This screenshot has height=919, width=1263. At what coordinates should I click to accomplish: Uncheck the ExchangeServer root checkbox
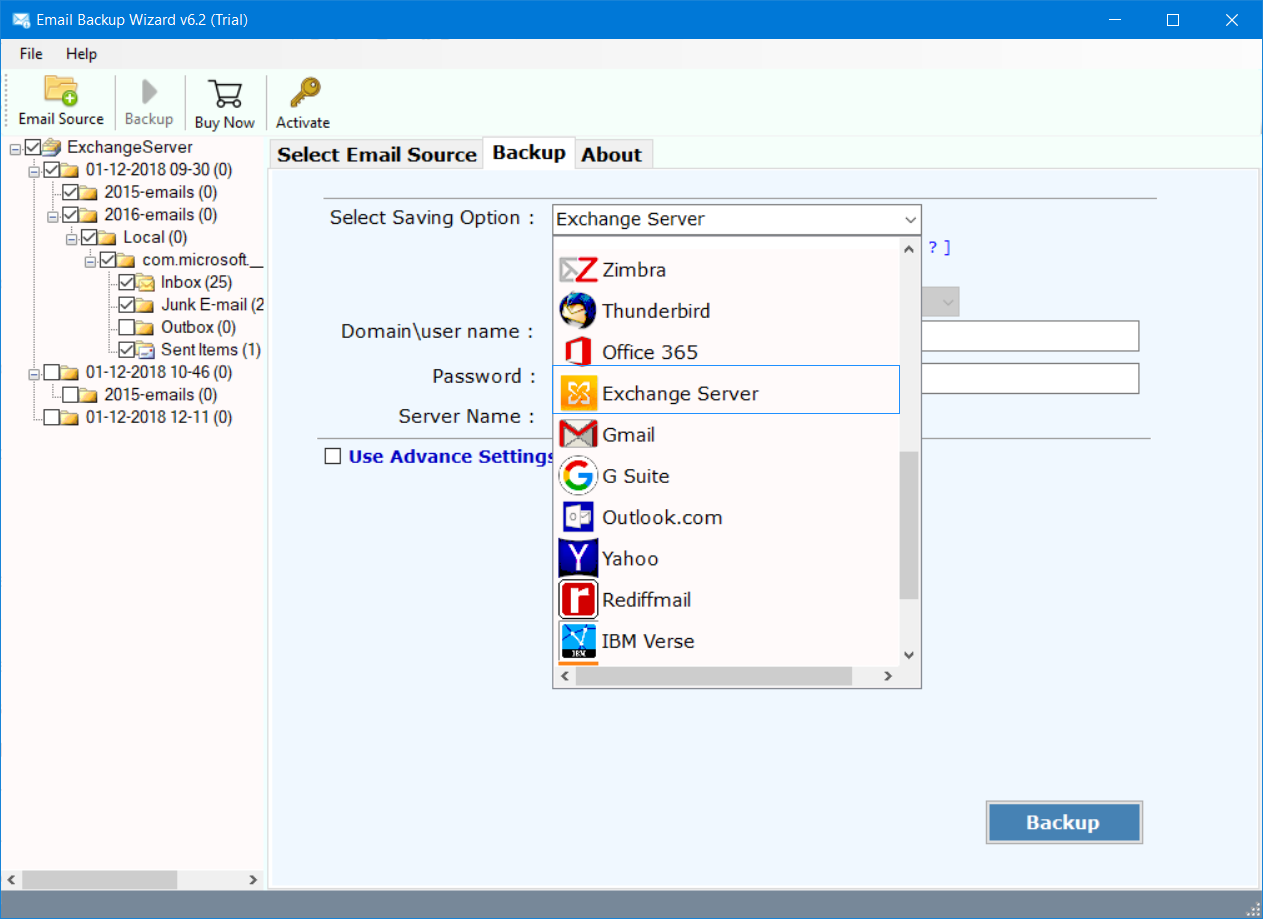pyautogui.click(x=33, y=147)
